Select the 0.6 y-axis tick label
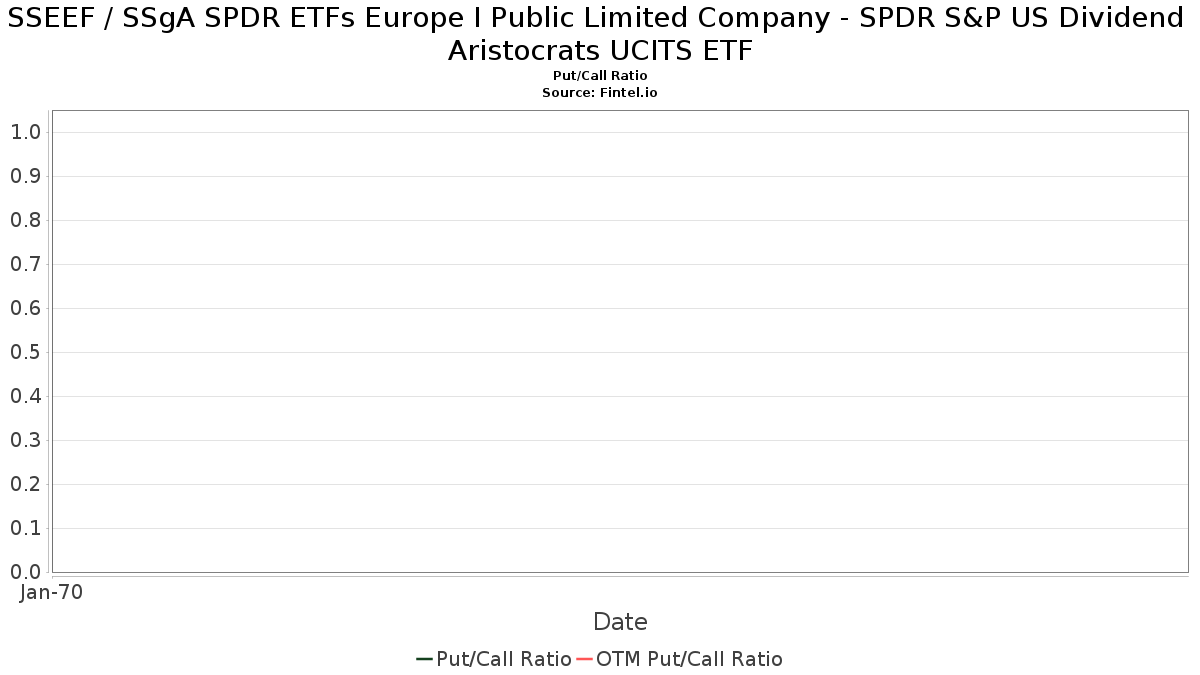 [x=25, y=308]
